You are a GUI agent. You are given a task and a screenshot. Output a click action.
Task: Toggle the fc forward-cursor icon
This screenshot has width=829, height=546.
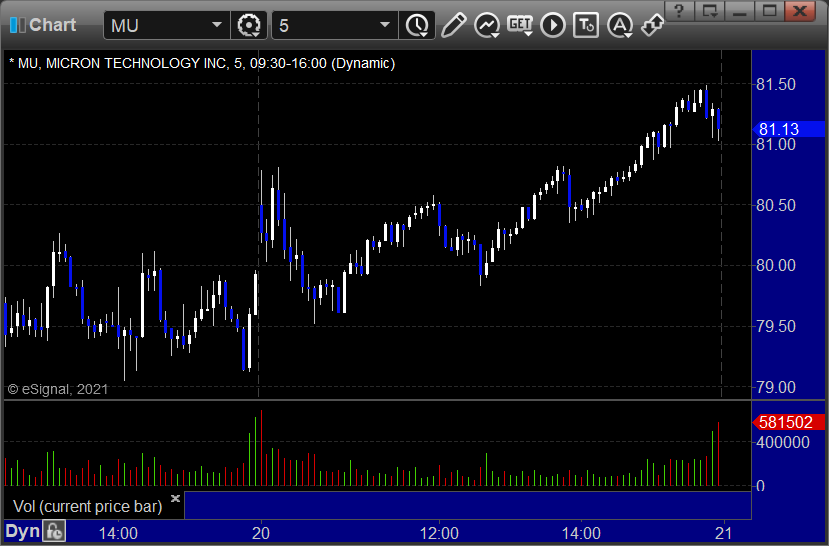tap(54, 531)
